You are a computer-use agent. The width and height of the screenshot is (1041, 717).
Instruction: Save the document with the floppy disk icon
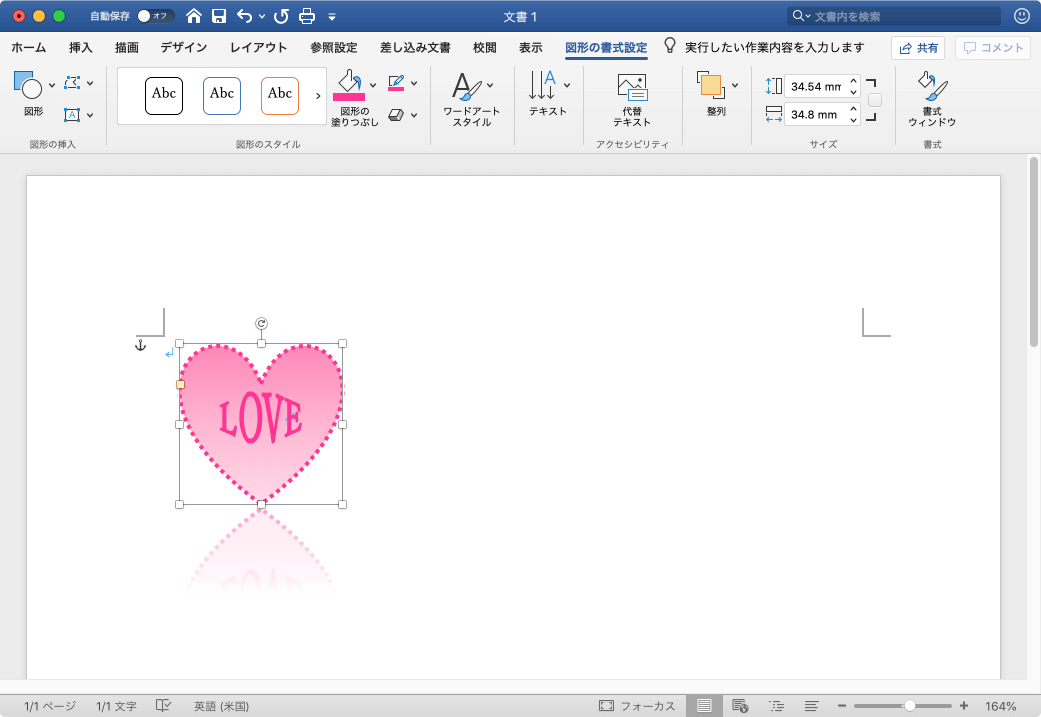tap(218, 16)
